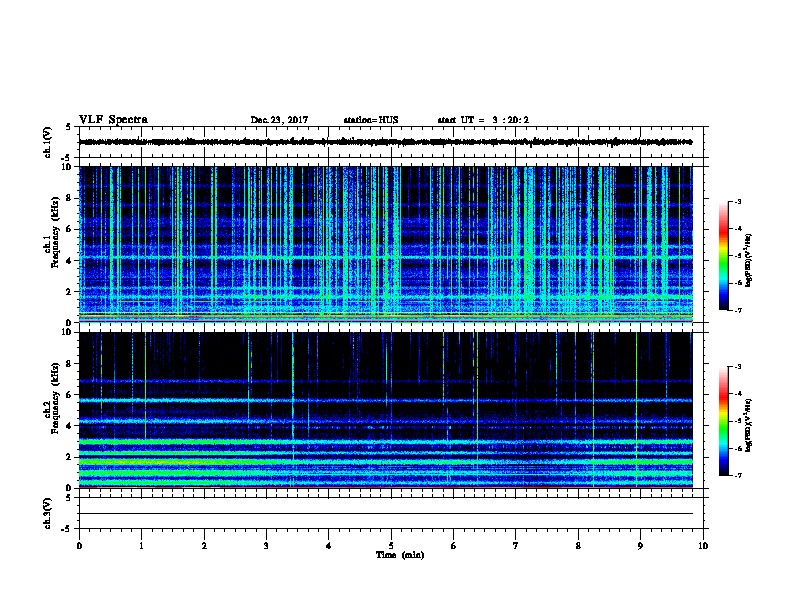
Task: Click the "-3" label on the ch.1 color scale
Action: coord(738,202)
